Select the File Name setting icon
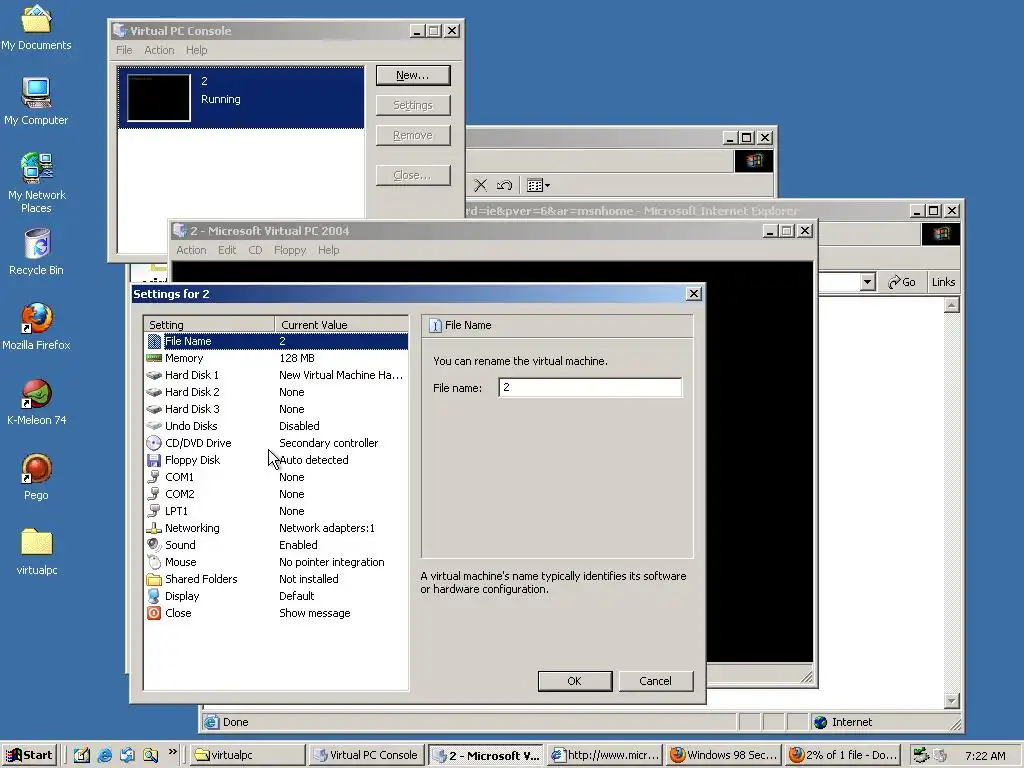Image resolution: width=1024 pixels, height=768 pixels. click(x=154, y=341)
